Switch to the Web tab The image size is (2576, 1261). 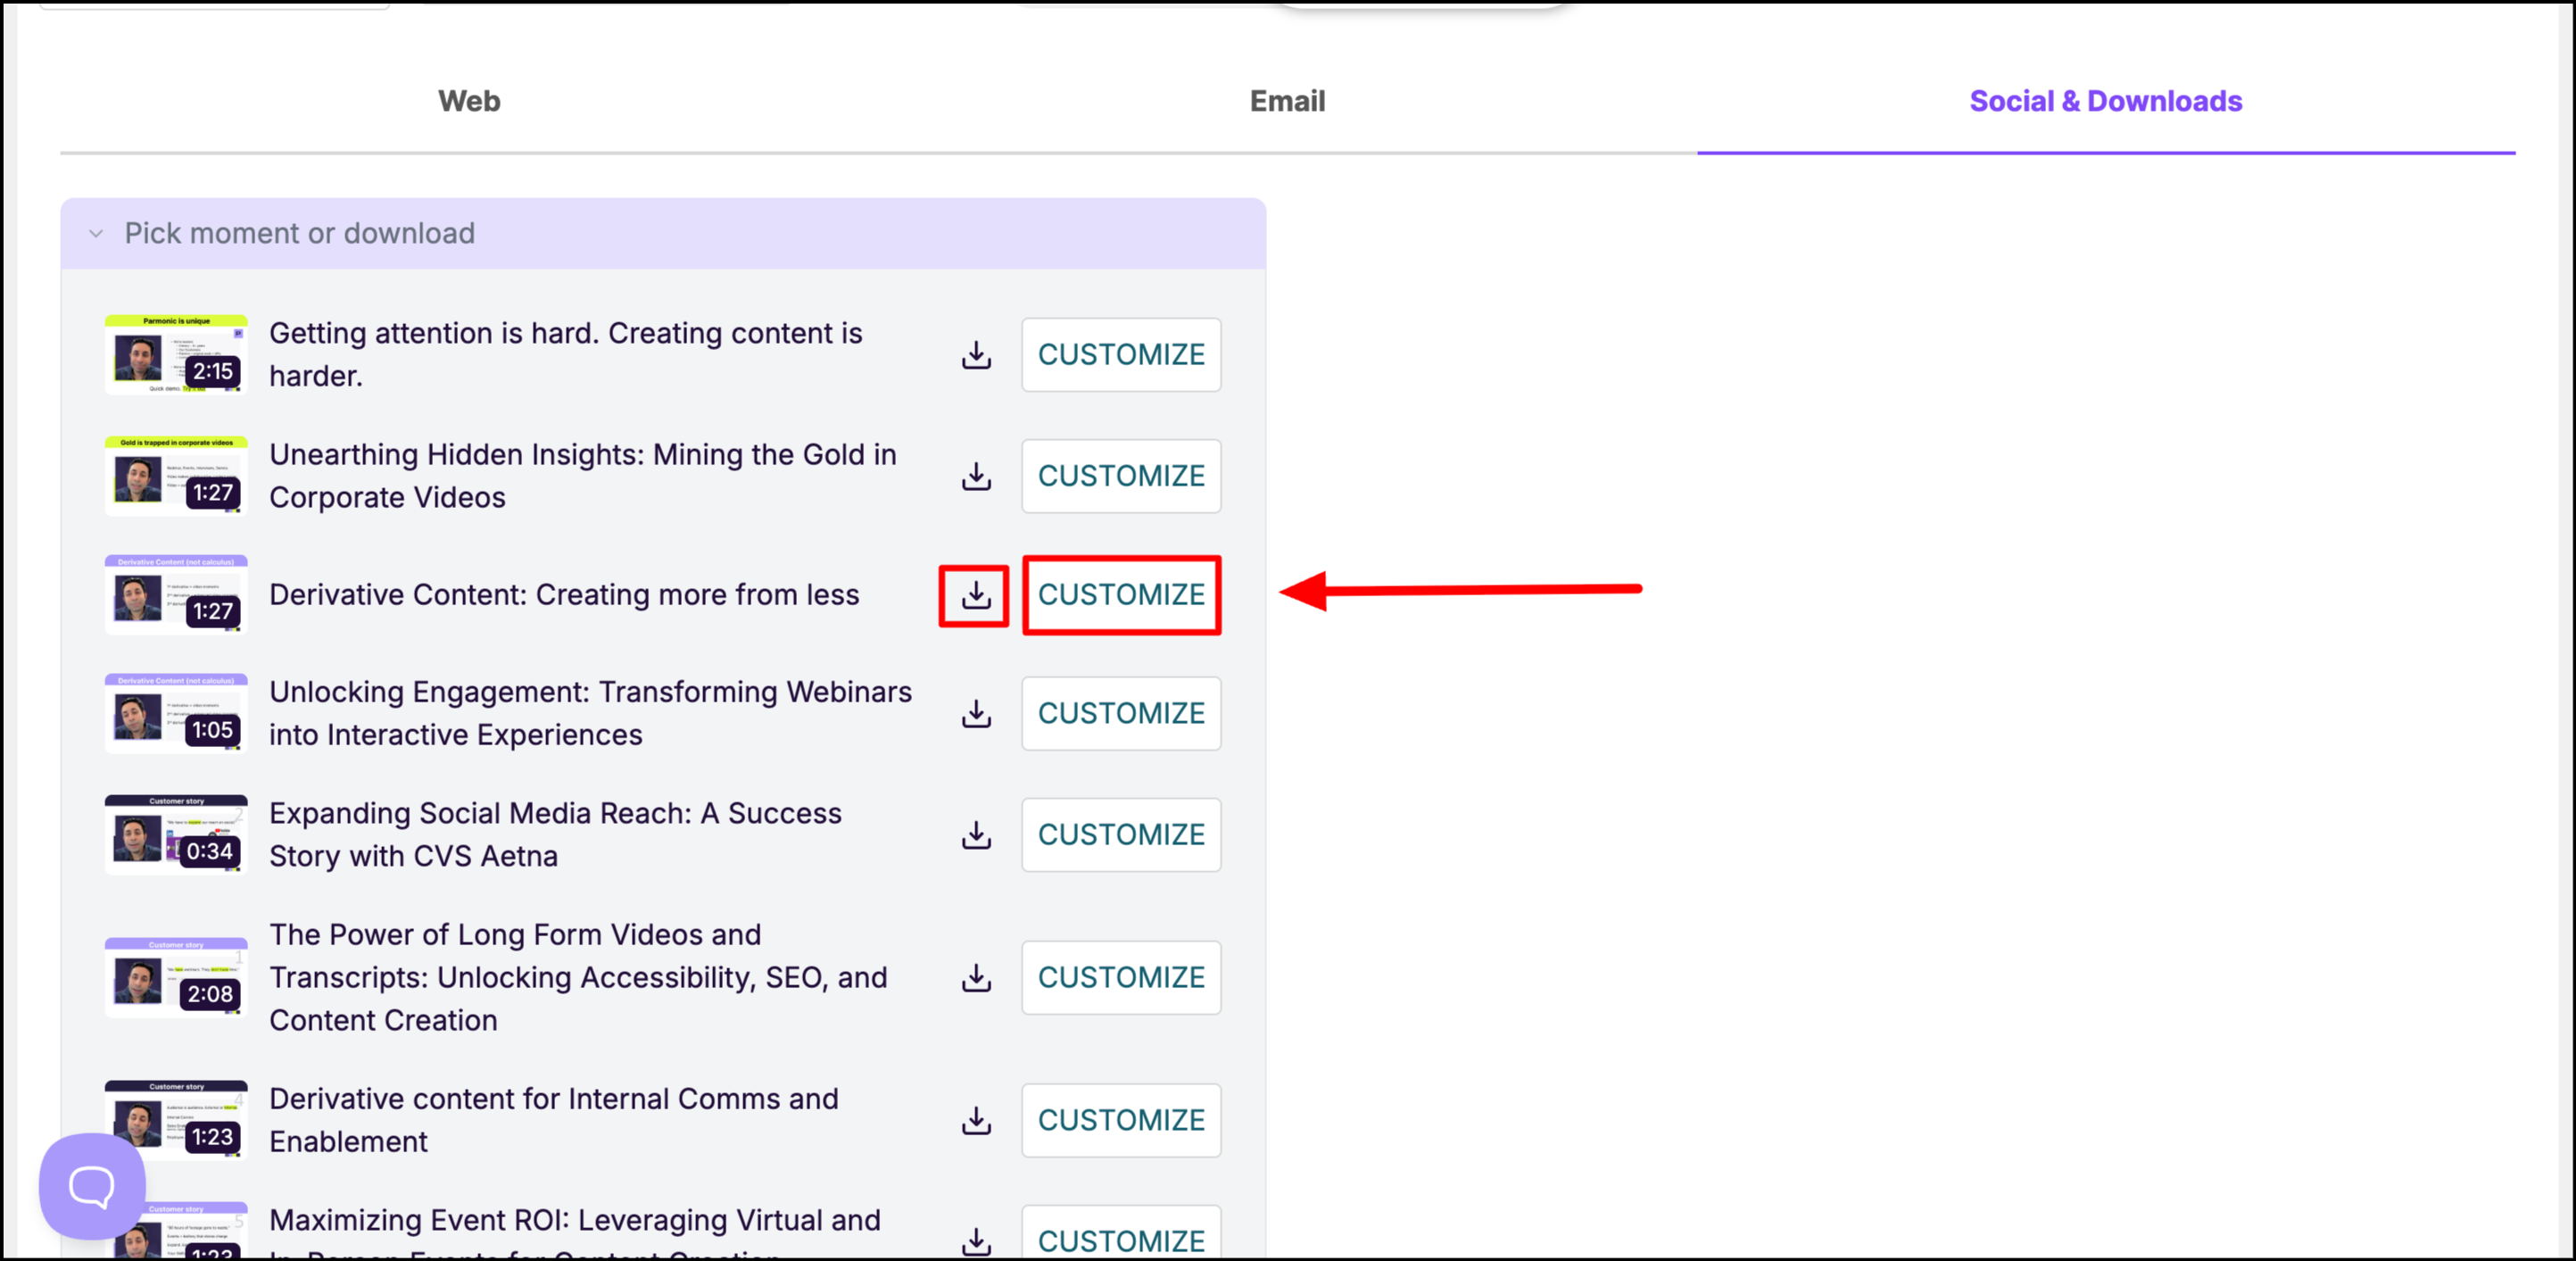[468, 101]
